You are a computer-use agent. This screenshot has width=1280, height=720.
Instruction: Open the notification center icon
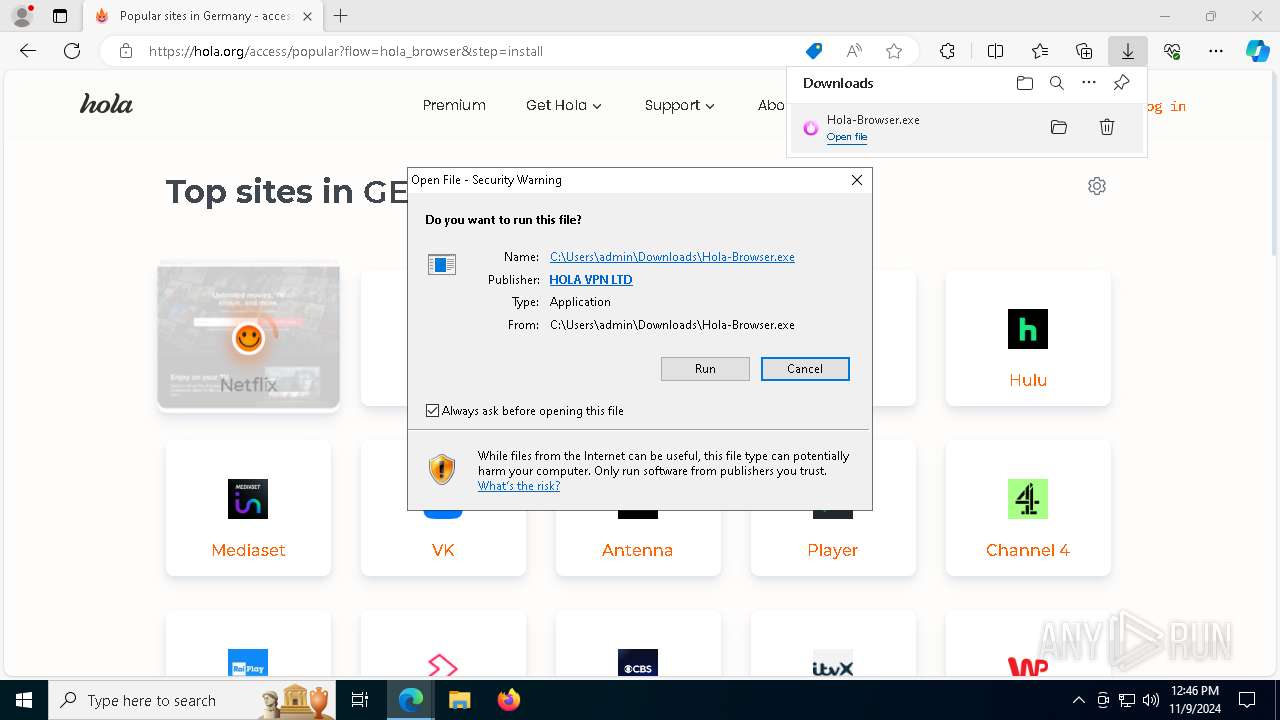[x=1247, y=700]
